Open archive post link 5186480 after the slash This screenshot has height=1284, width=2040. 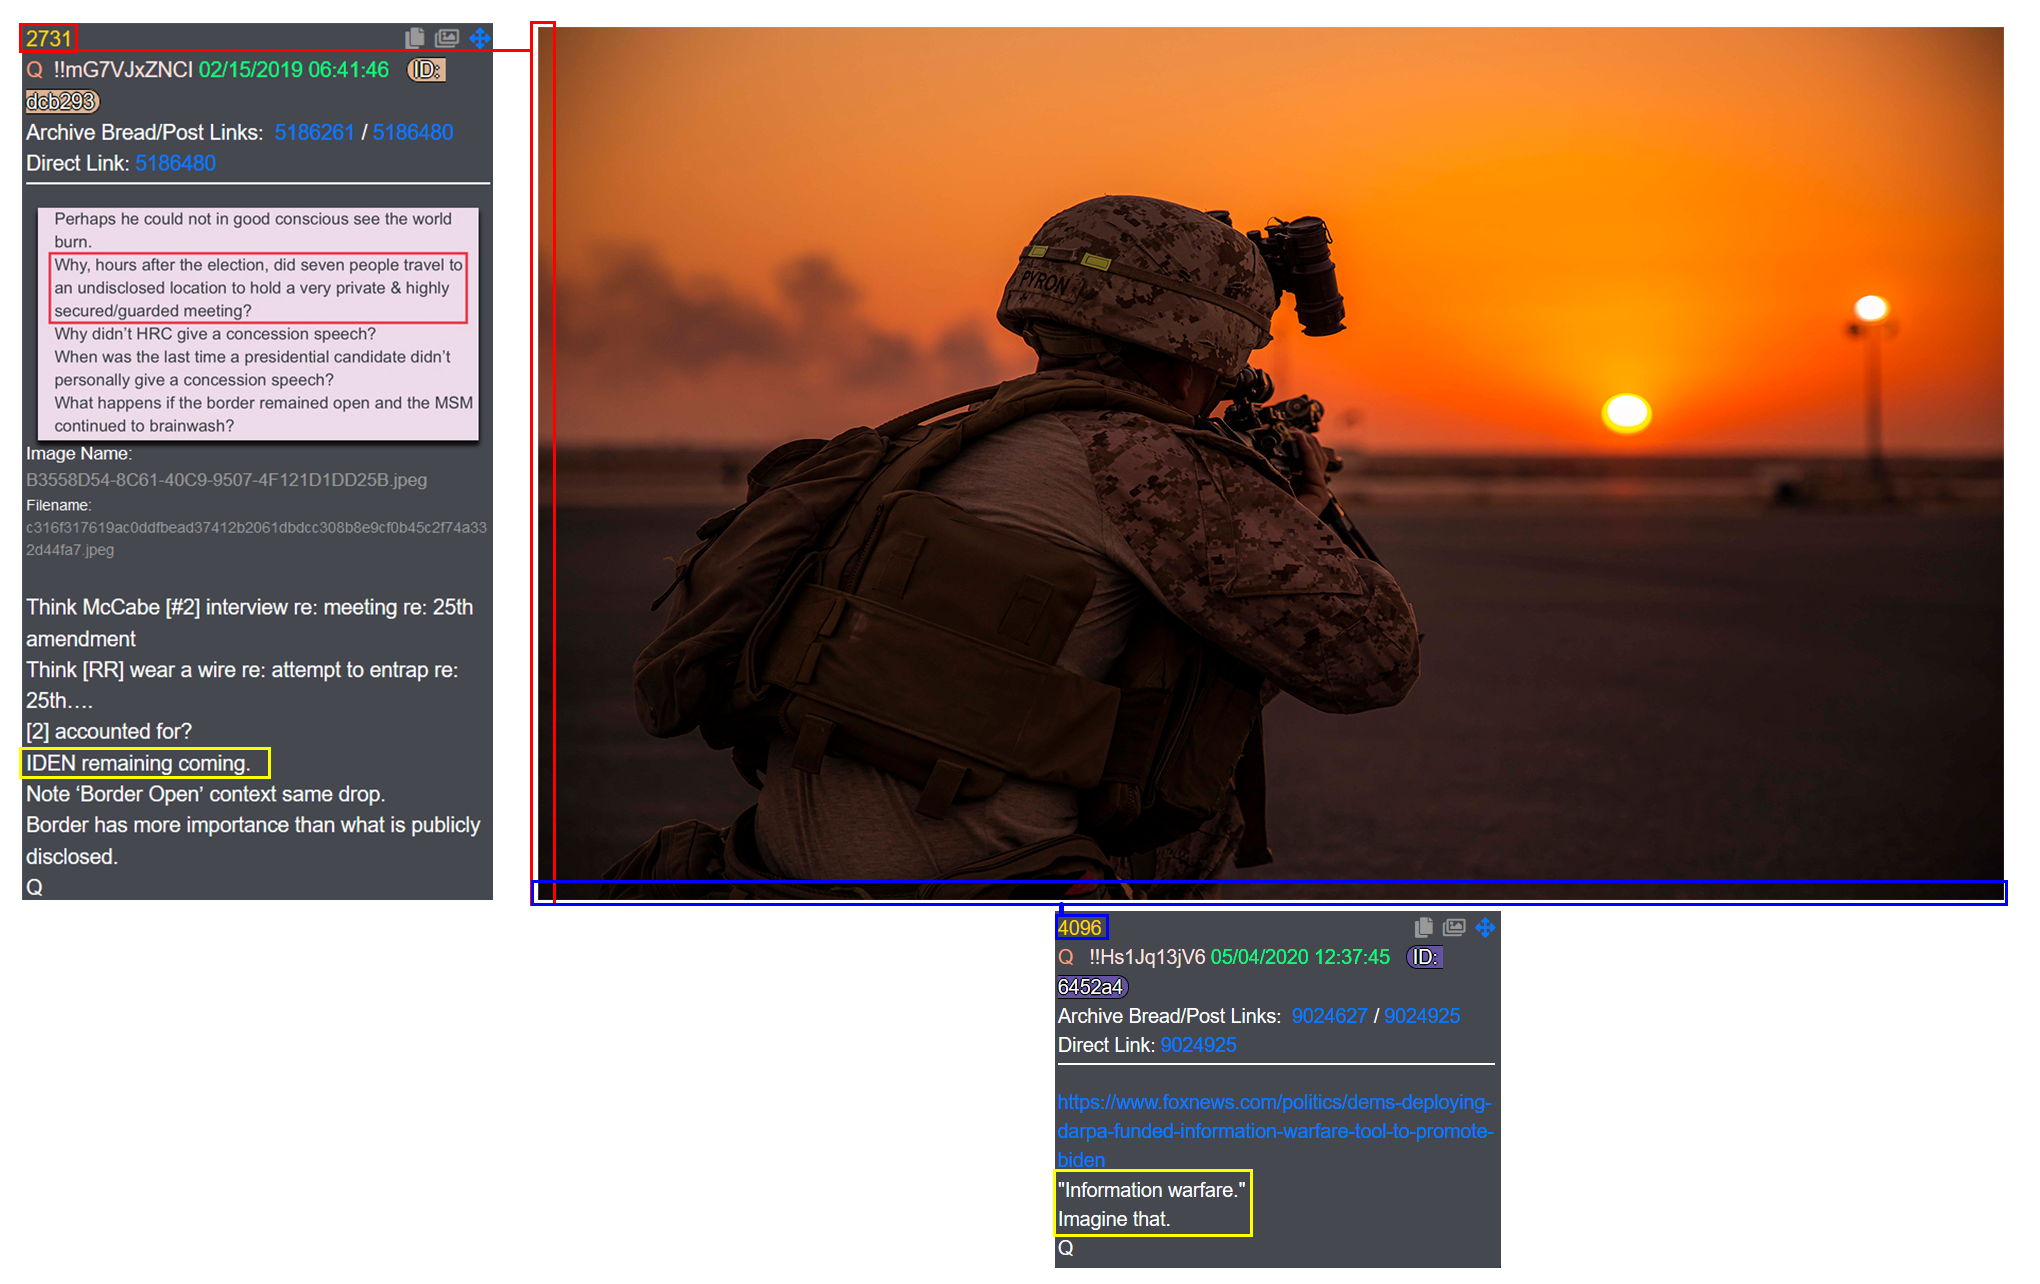(x=413, y=132)
